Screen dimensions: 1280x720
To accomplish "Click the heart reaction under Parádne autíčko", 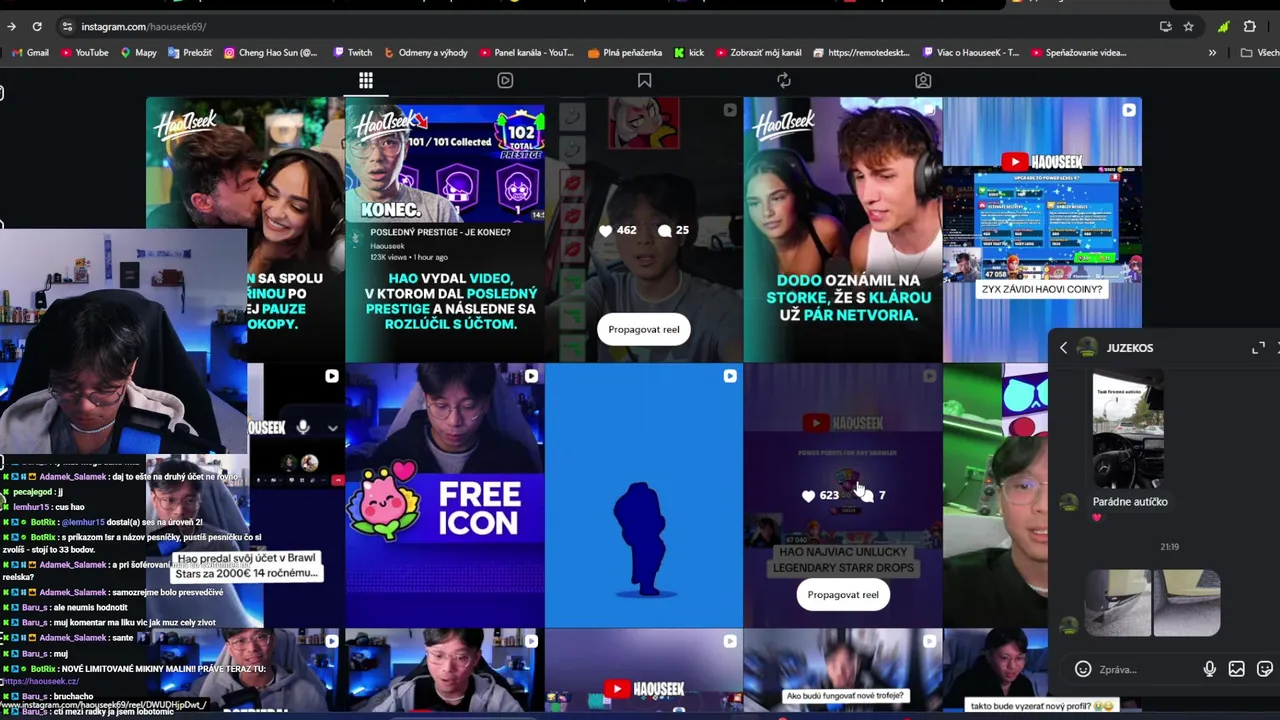I will pyautogui.click(x=1096, y=518).
